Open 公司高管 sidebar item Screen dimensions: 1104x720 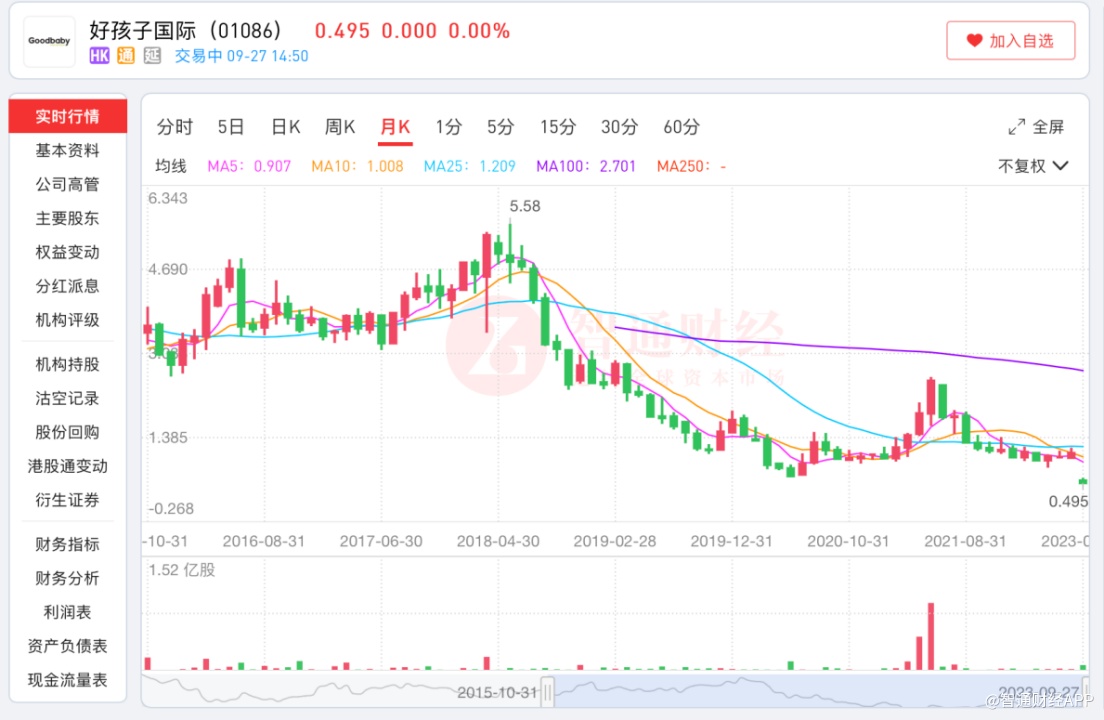[68, 184]
